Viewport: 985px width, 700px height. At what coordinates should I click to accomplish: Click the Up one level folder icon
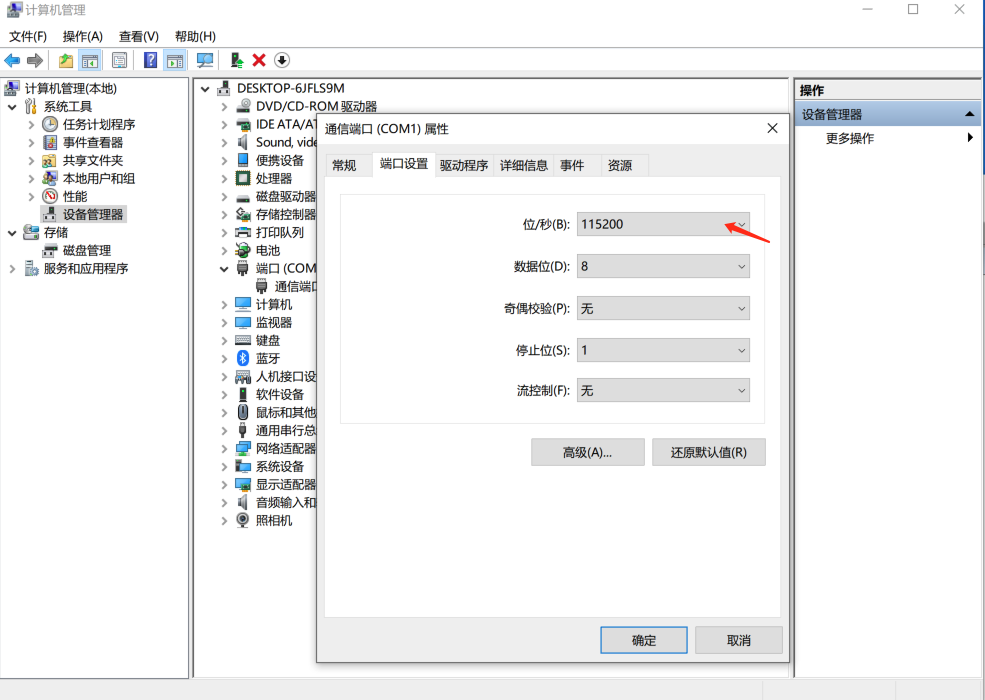click(66, 60)
